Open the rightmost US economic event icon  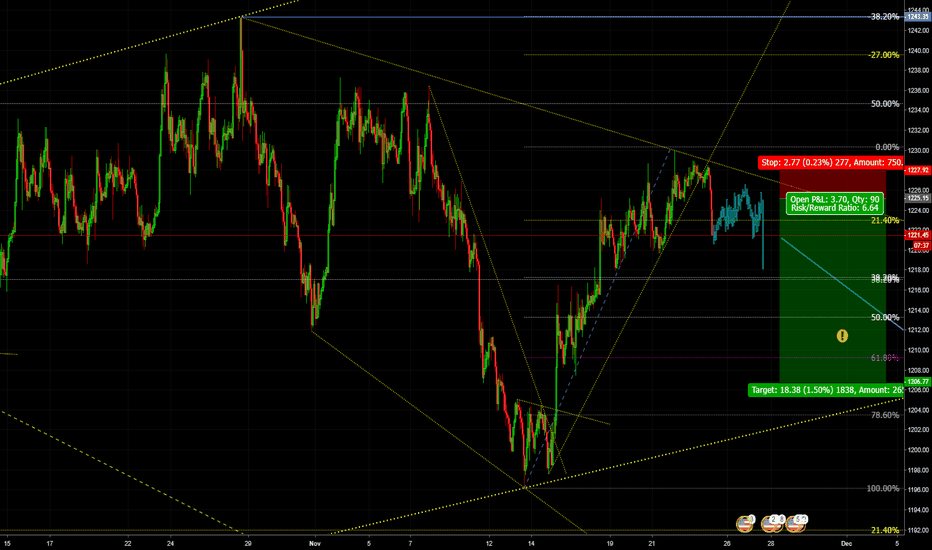tap(796, 524)
